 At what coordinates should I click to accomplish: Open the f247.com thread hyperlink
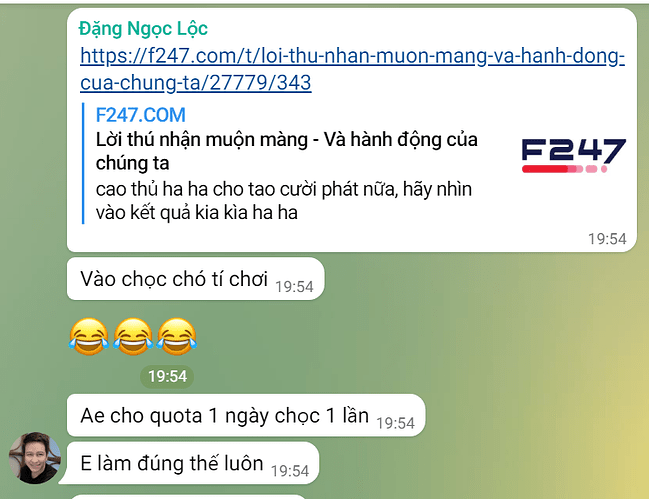(352, 69)
